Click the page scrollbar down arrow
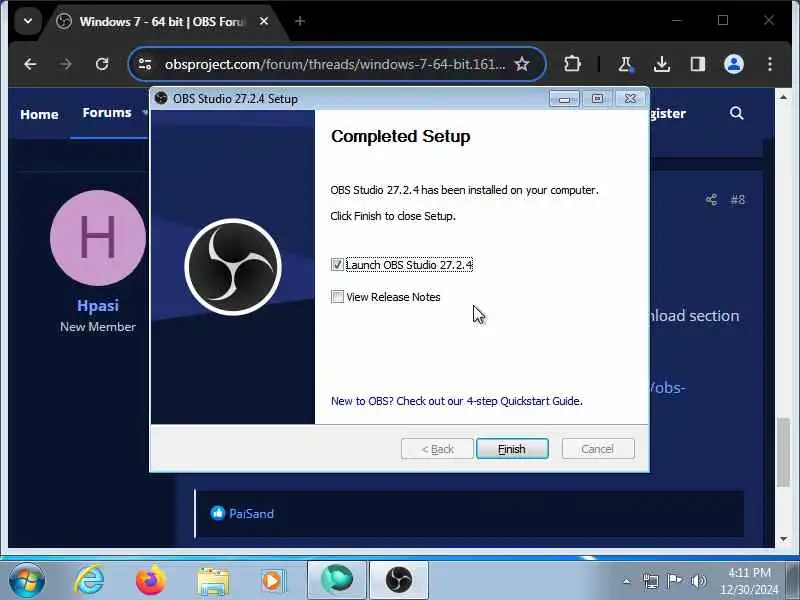This screenshot has width=800, height=600. coord(783,539)
